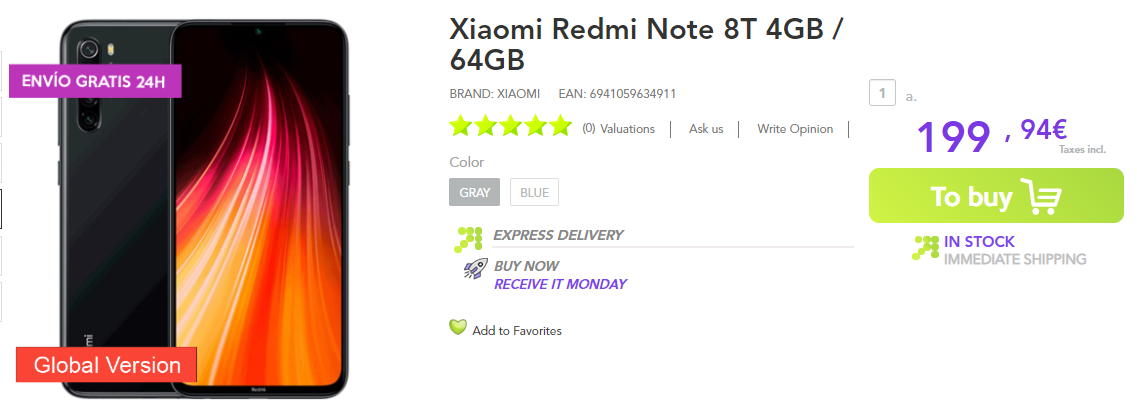
Task: Click the Xiaomi Redmi Note 8T title
Action: [647, 42]
